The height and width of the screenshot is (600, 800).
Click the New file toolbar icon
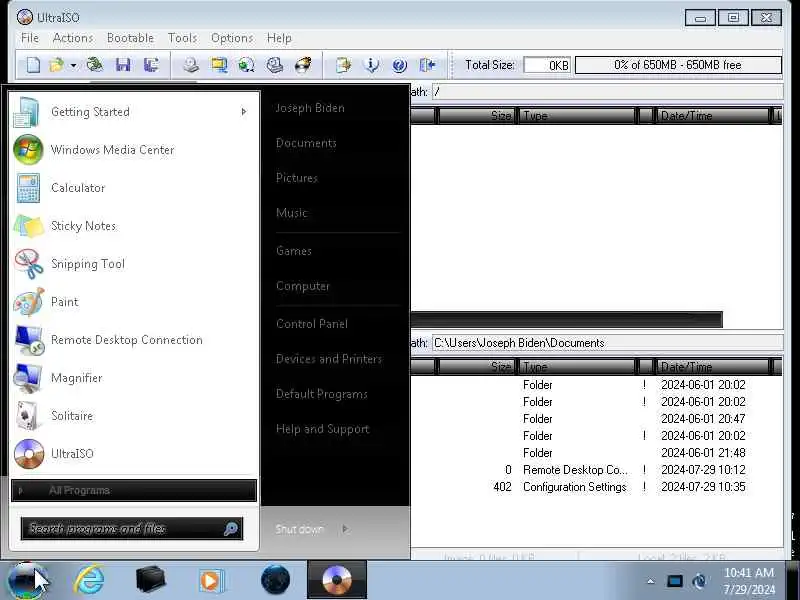click(33, 65)
